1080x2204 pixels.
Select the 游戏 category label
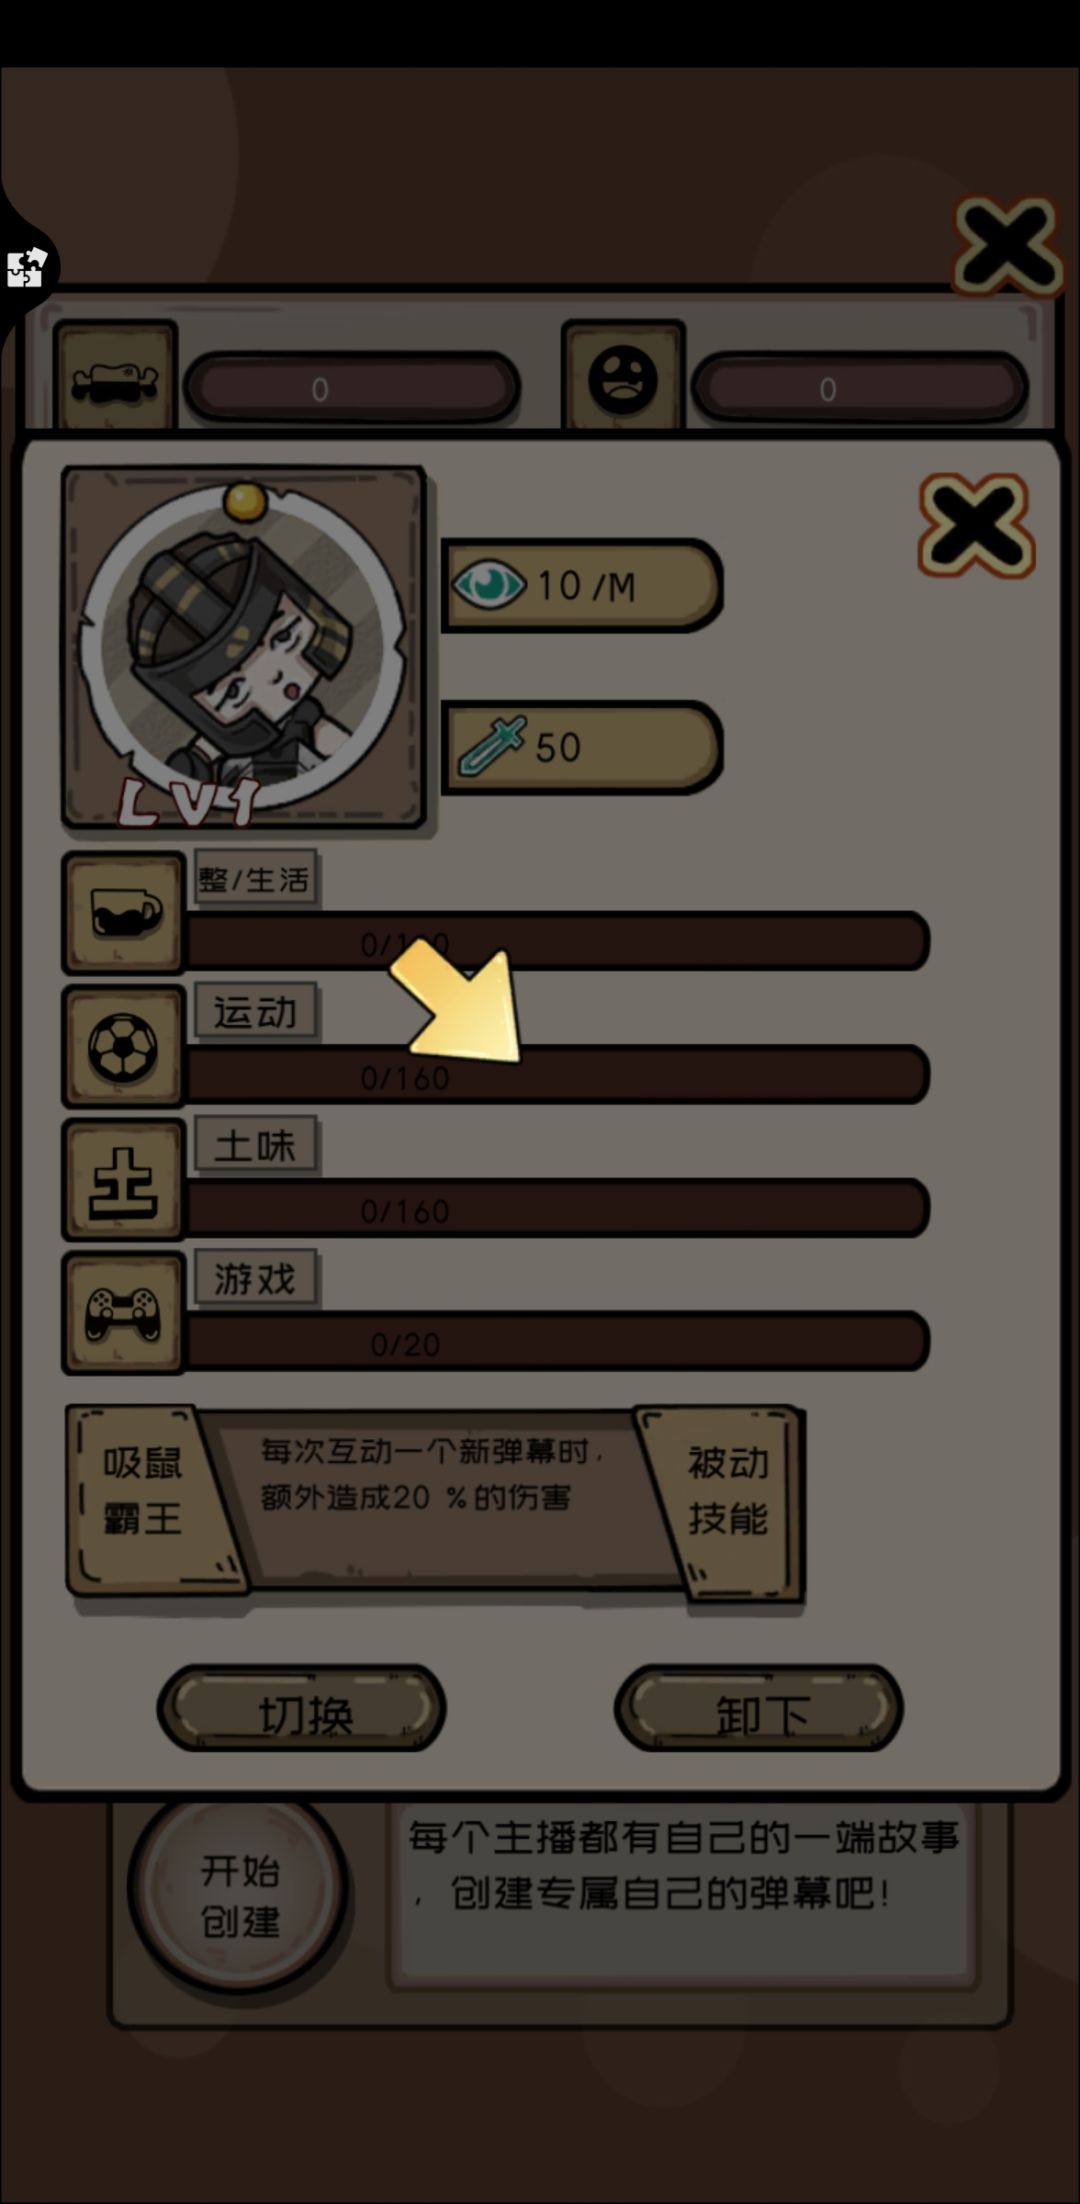(255, 1278)
